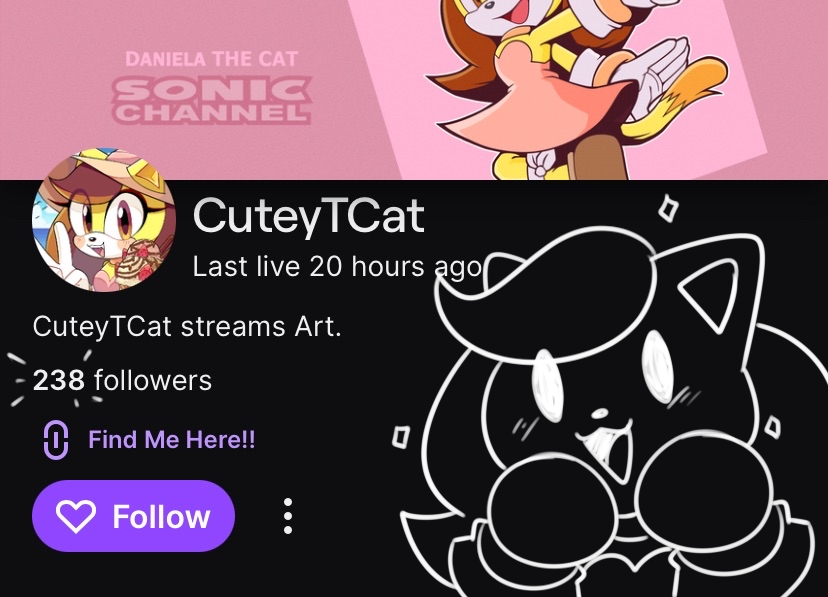Click the Sonic Channel logo in banner
Screen dimensions: 828x597
pos(212,100)
